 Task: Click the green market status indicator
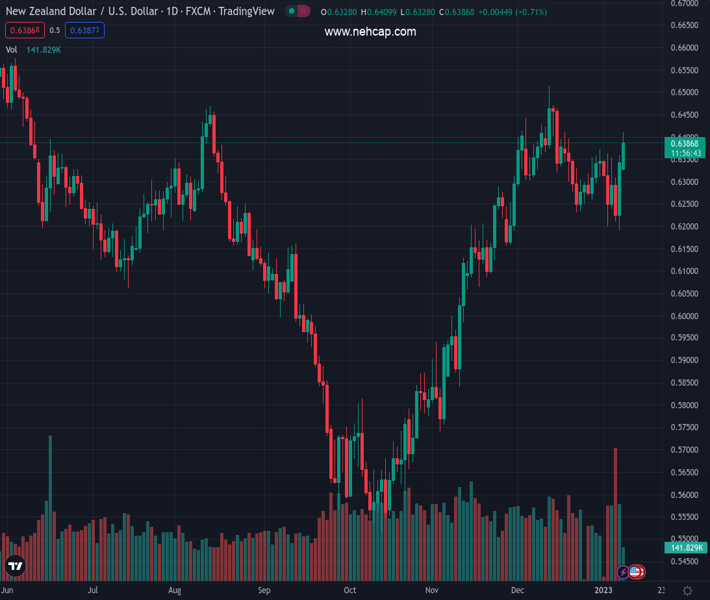point(291,12)
